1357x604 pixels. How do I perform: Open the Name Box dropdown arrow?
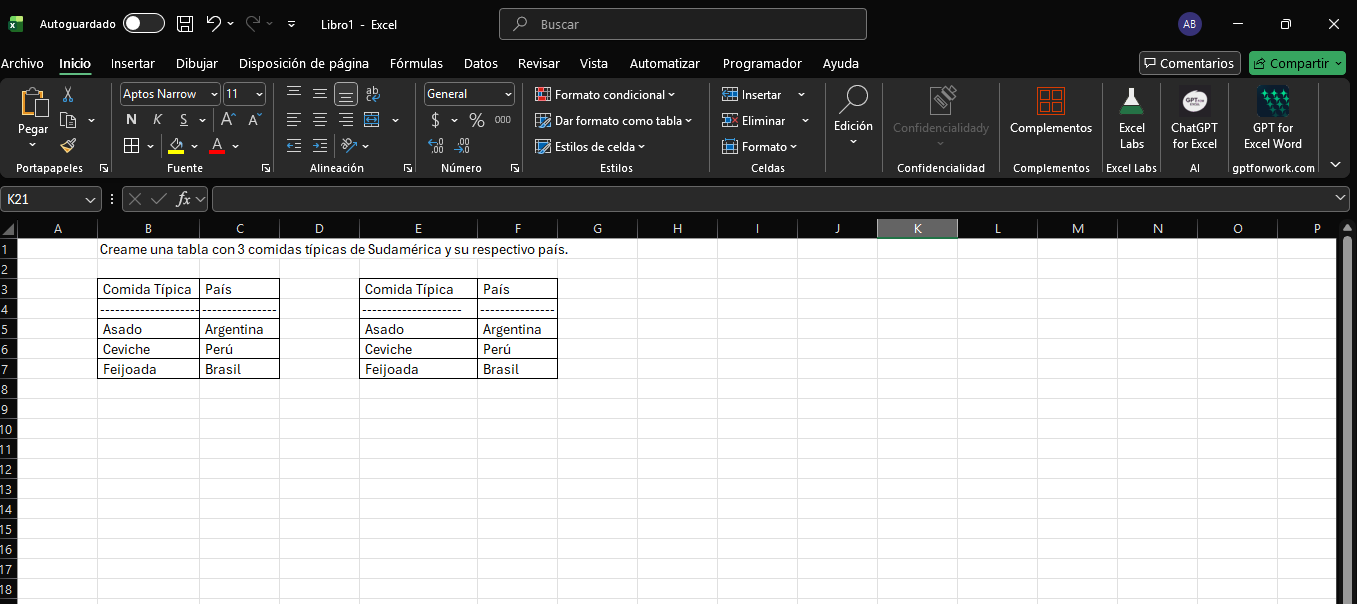[91, 199]
